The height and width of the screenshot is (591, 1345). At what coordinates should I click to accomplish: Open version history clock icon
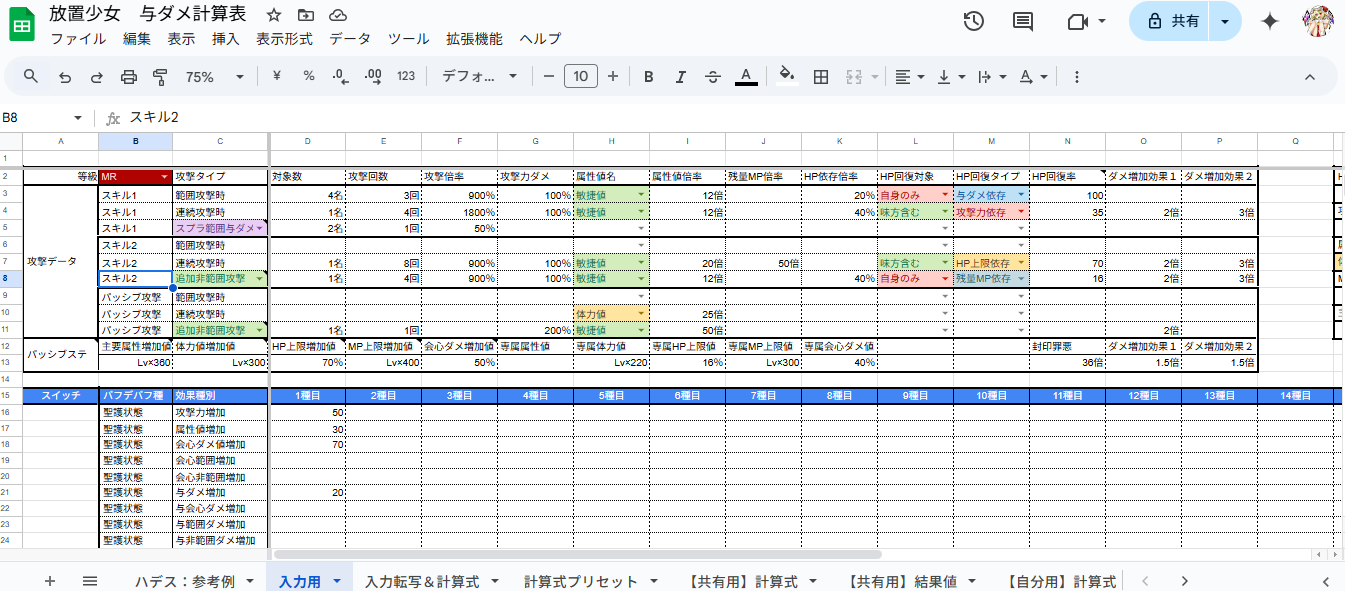pos(973,21)
